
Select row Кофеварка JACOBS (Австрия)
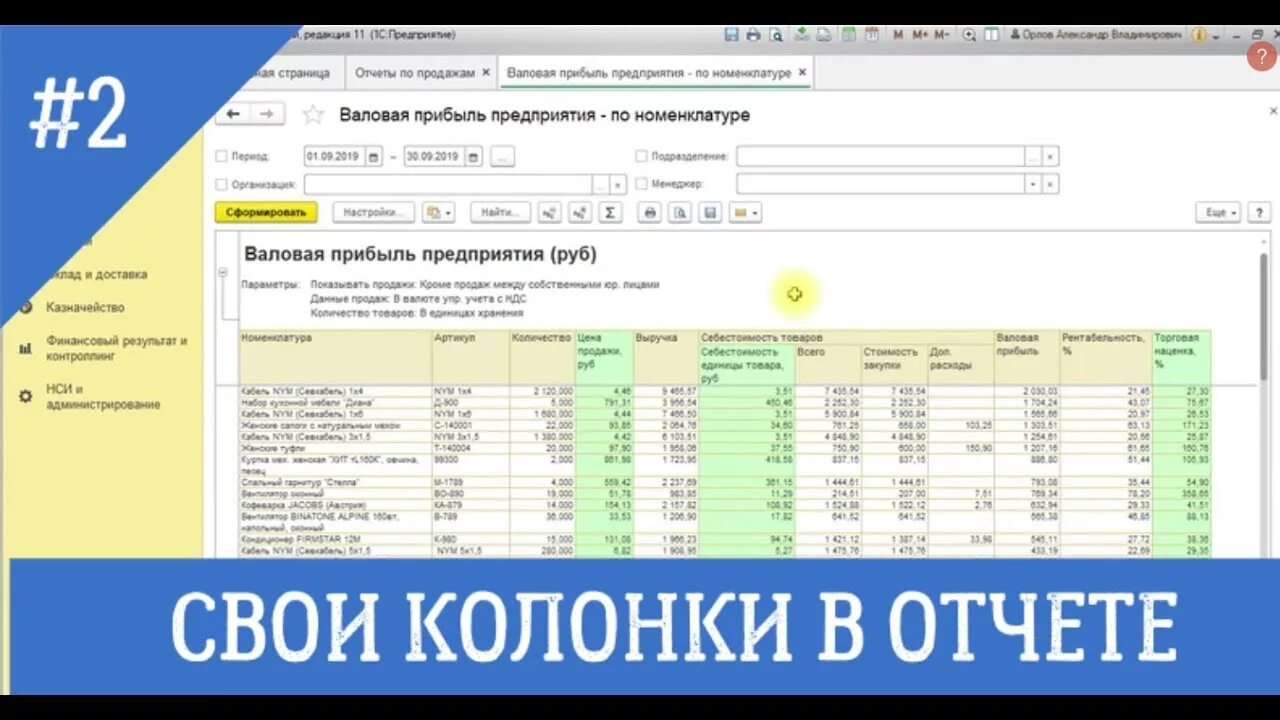point(725,505)
